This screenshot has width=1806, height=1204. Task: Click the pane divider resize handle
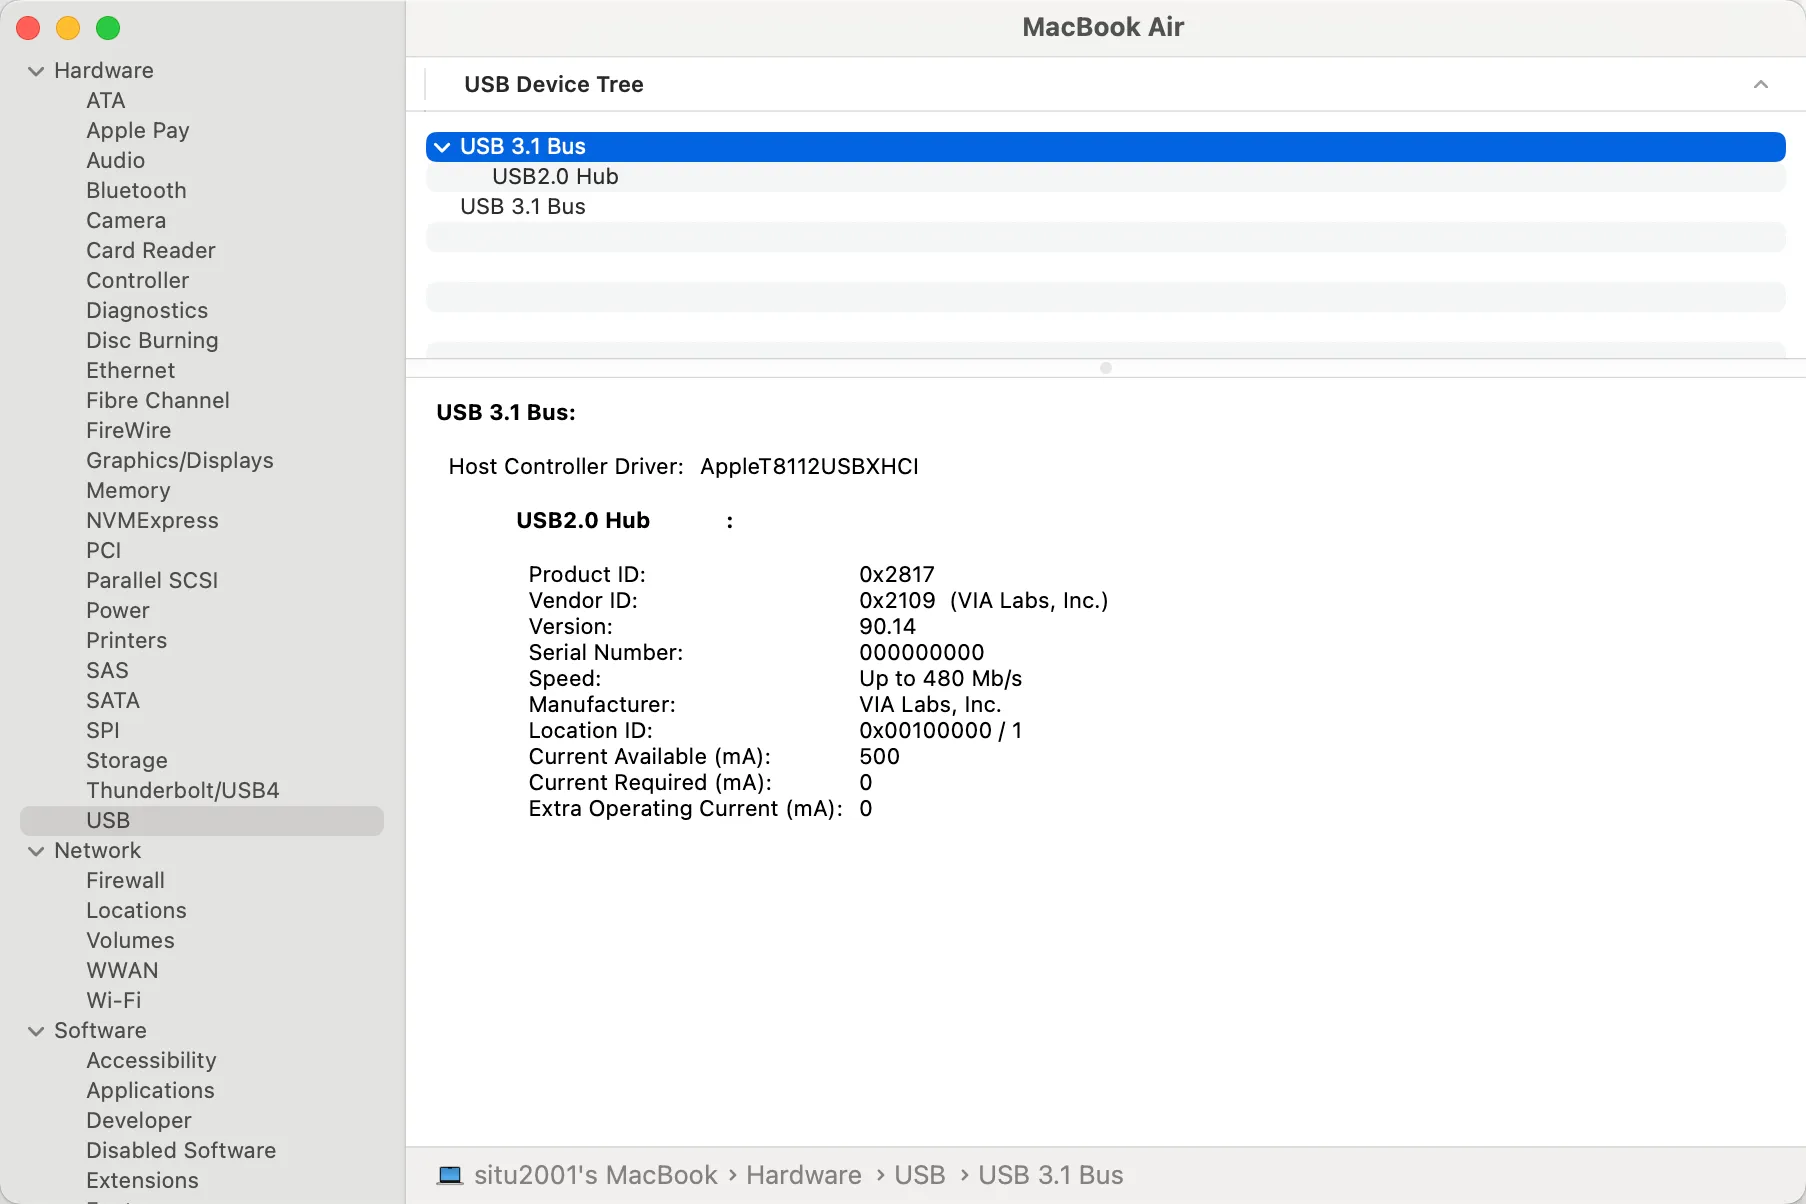[1105, 368]
